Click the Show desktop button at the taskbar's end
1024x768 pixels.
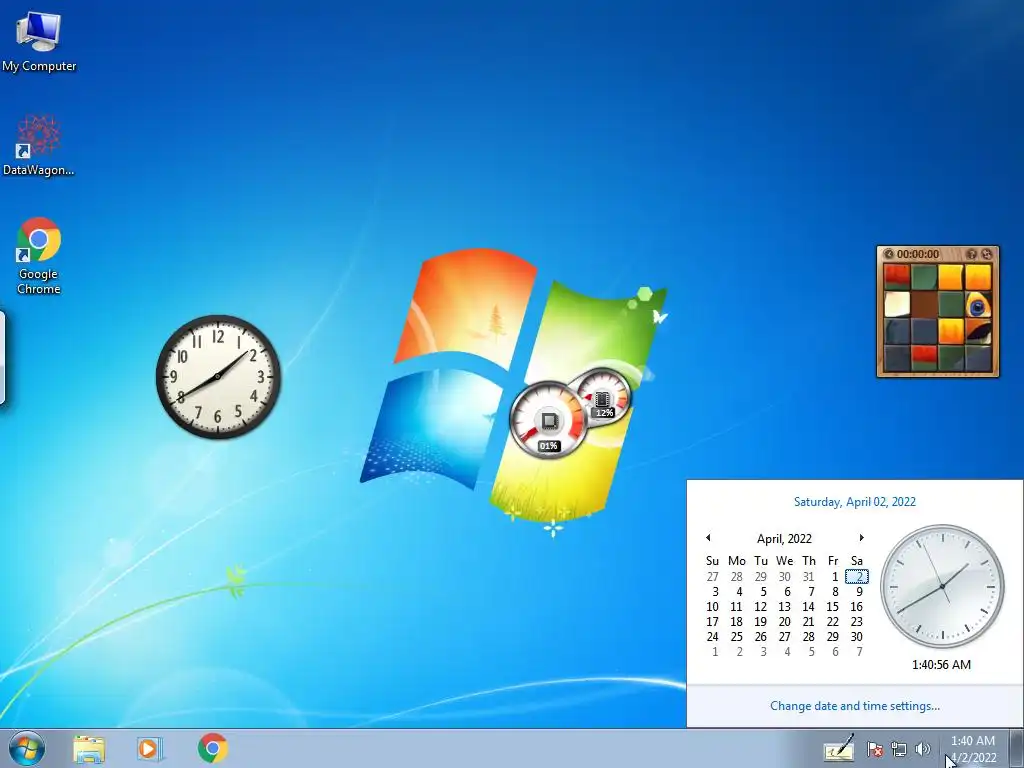coord(1016,748)
